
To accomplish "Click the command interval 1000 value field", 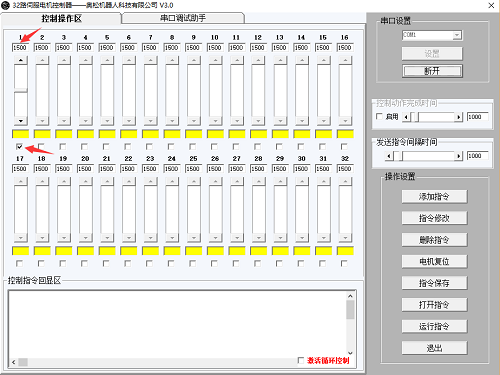I will pyautogui.click(x=478, y=156).
